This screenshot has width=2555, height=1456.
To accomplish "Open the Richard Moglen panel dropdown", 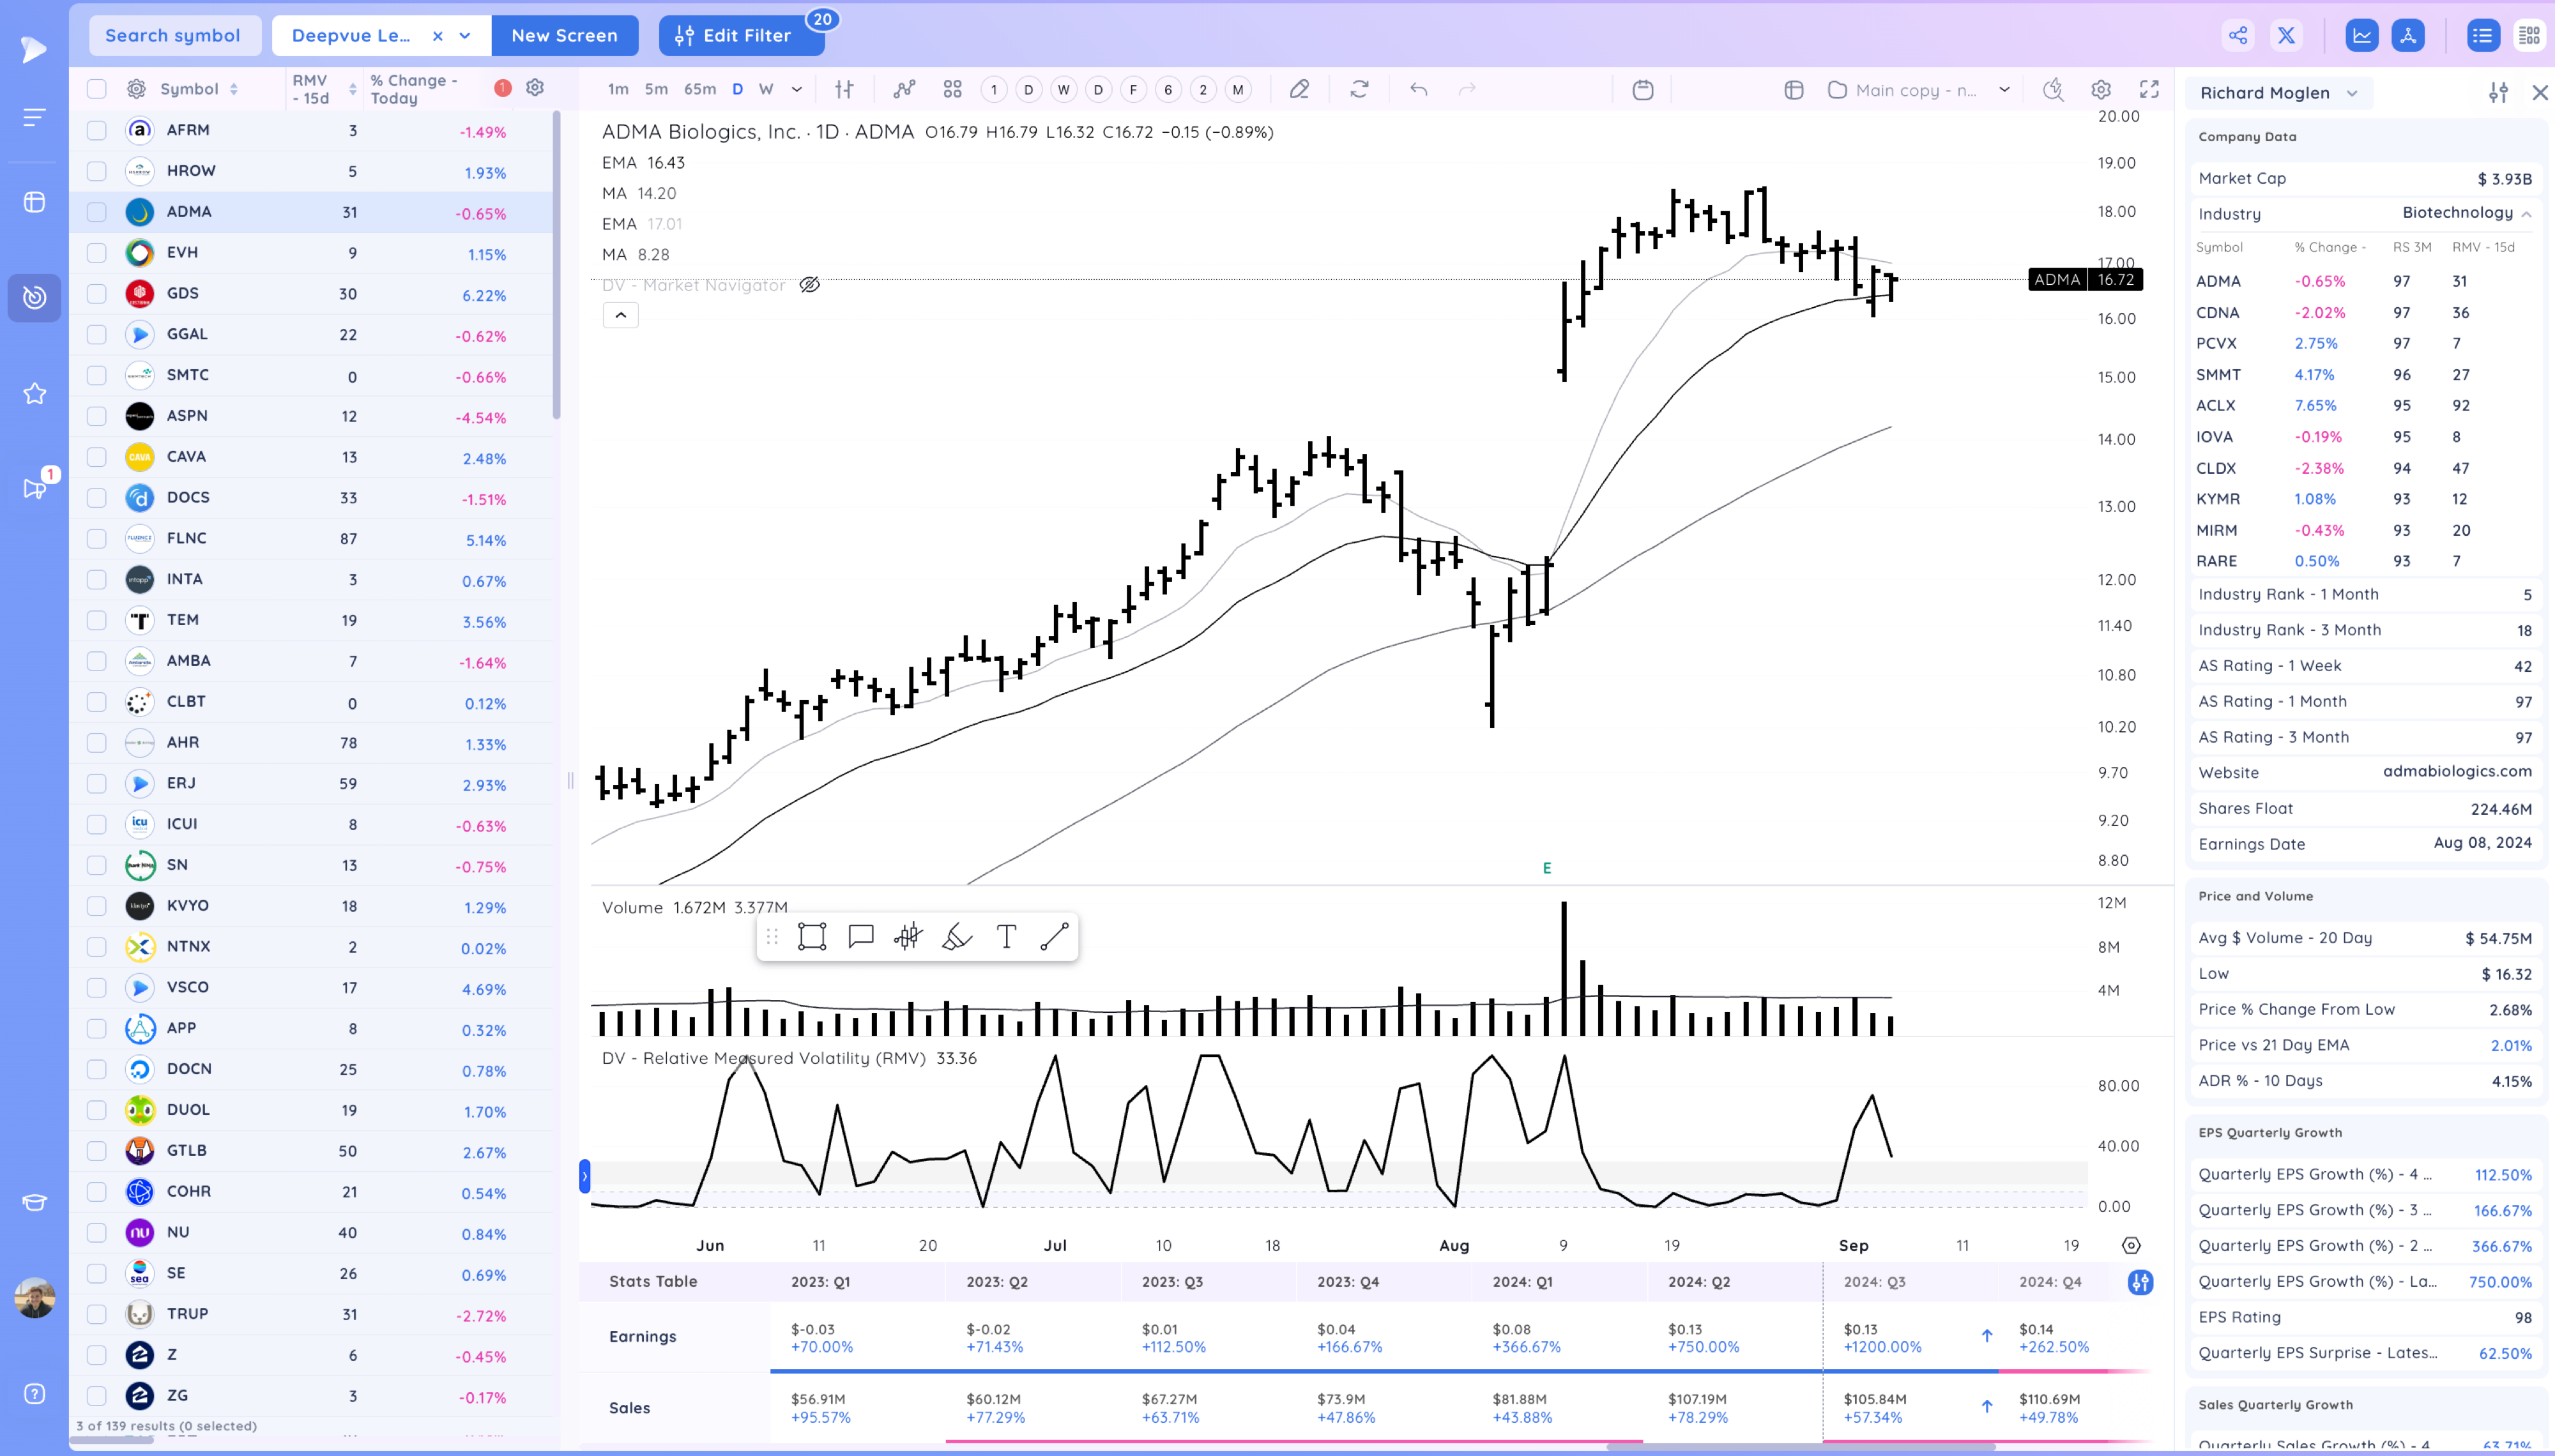I will (2352, 93).
